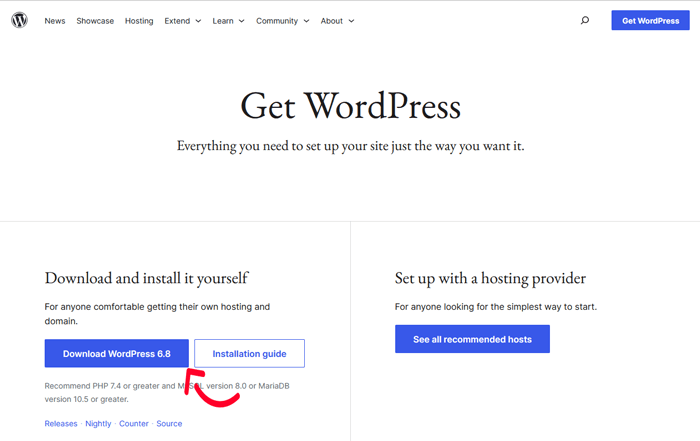Follow the Counter link
The image size is (700, 441).
click(x=134, y=424)
